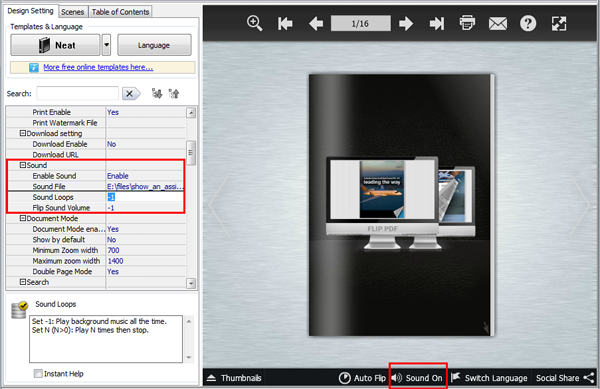Go to next page arrow
Viewport: 600px width, 389px height.
[x=406, y=24]
